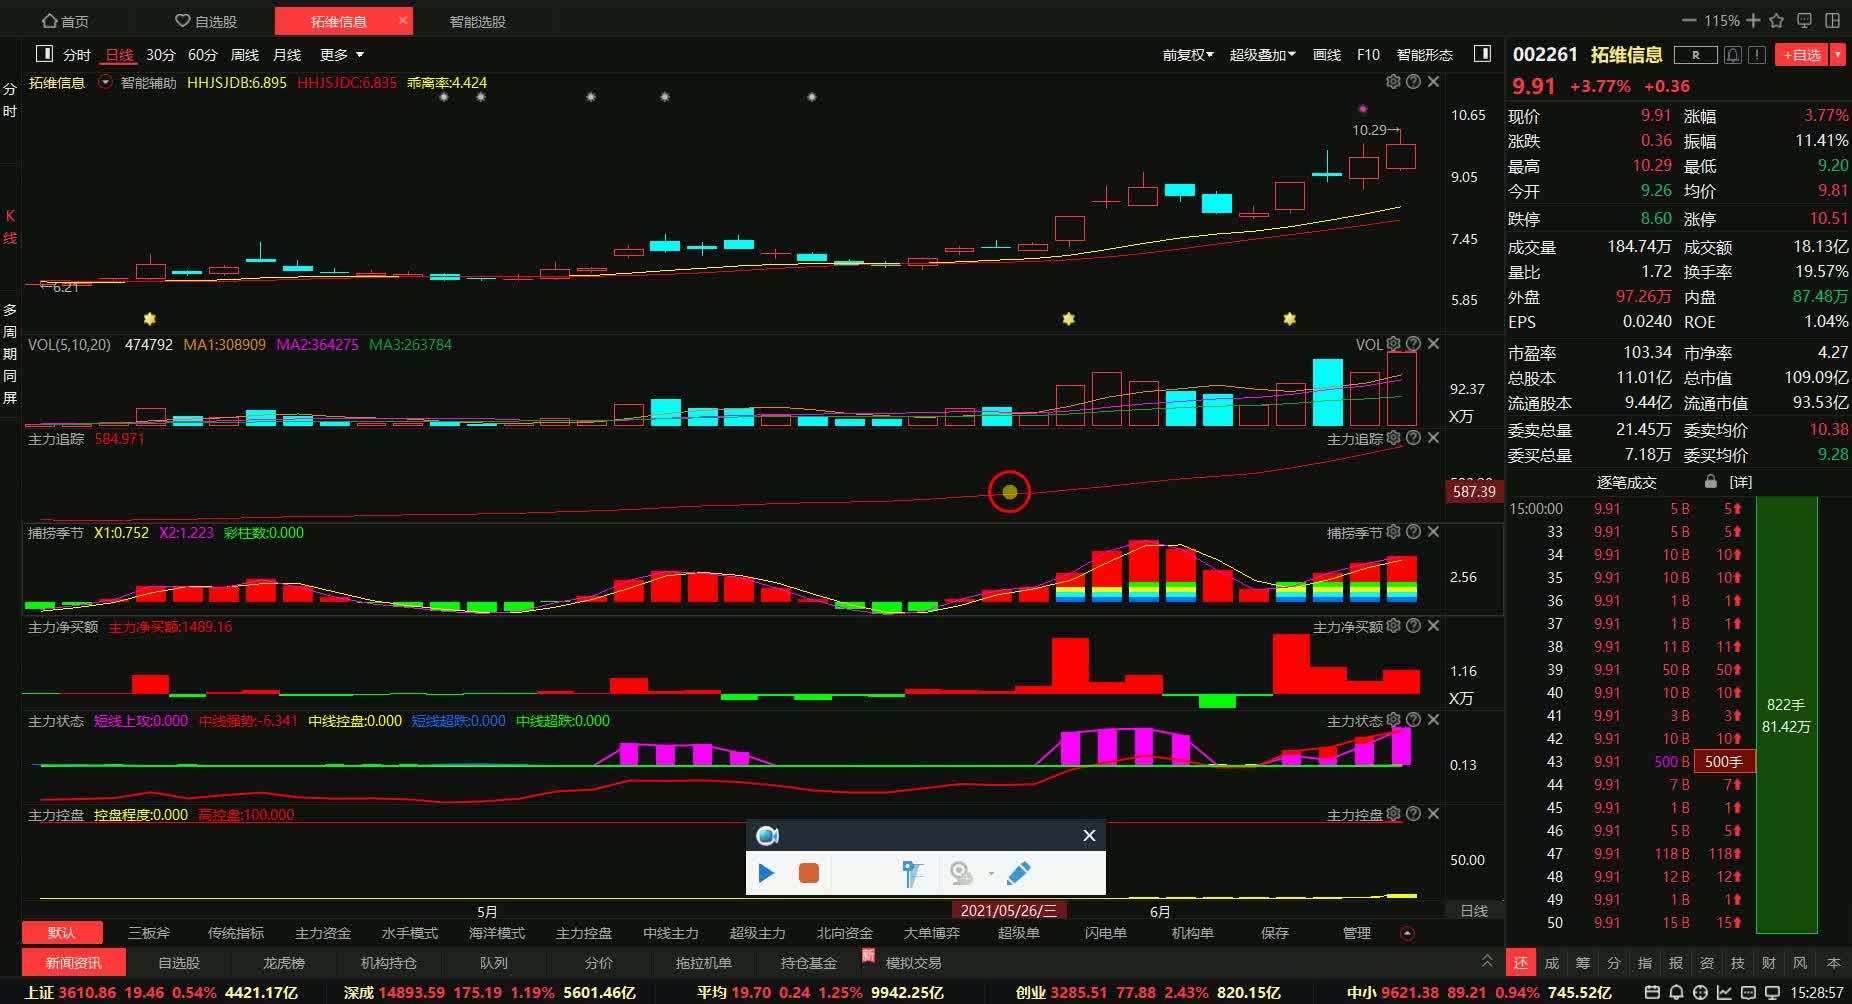Expand the 更多 period dropdown

point(341,55)
